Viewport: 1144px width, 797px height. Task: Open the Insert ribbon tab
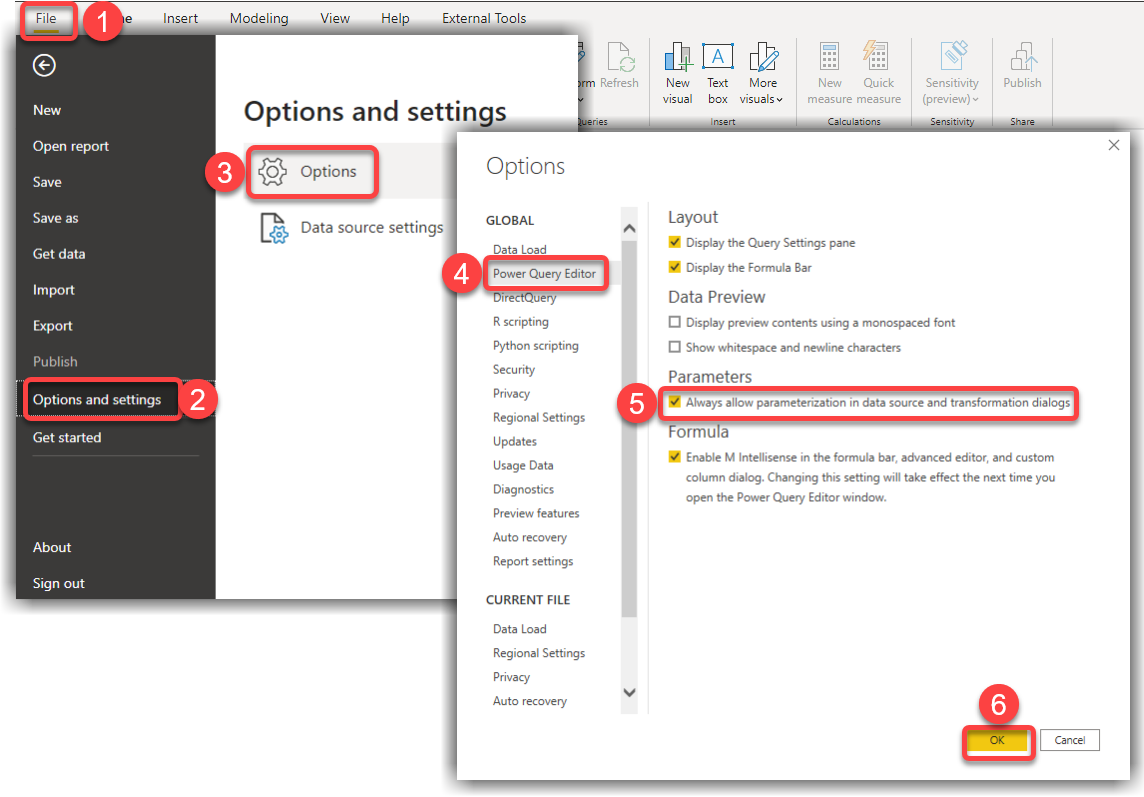click(x=180, y=18)
